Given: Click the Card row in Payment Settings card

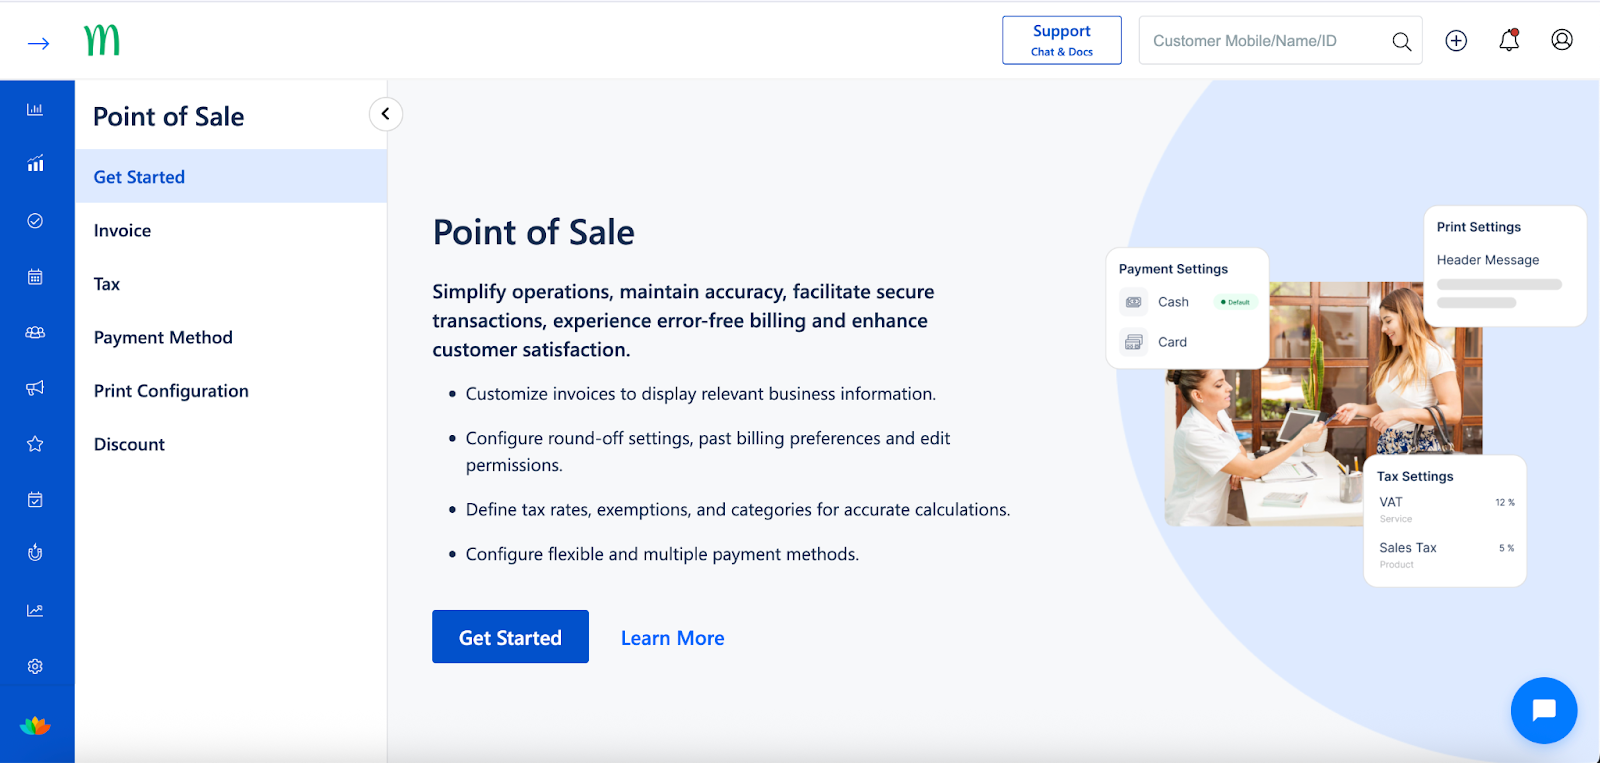Looking at the screenshot, I should coord(1187,342).
